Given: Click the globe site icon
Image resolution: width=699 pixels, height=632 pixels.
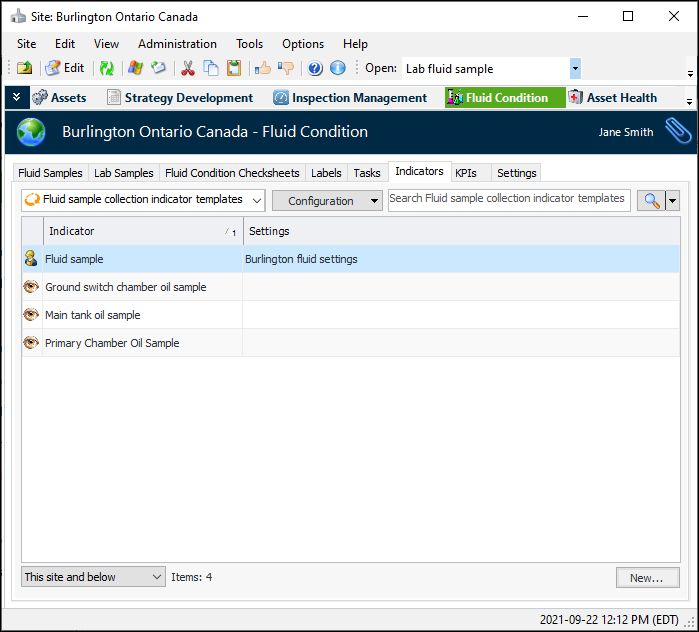Looking at the screenshot, I should (x=31, y=132).
